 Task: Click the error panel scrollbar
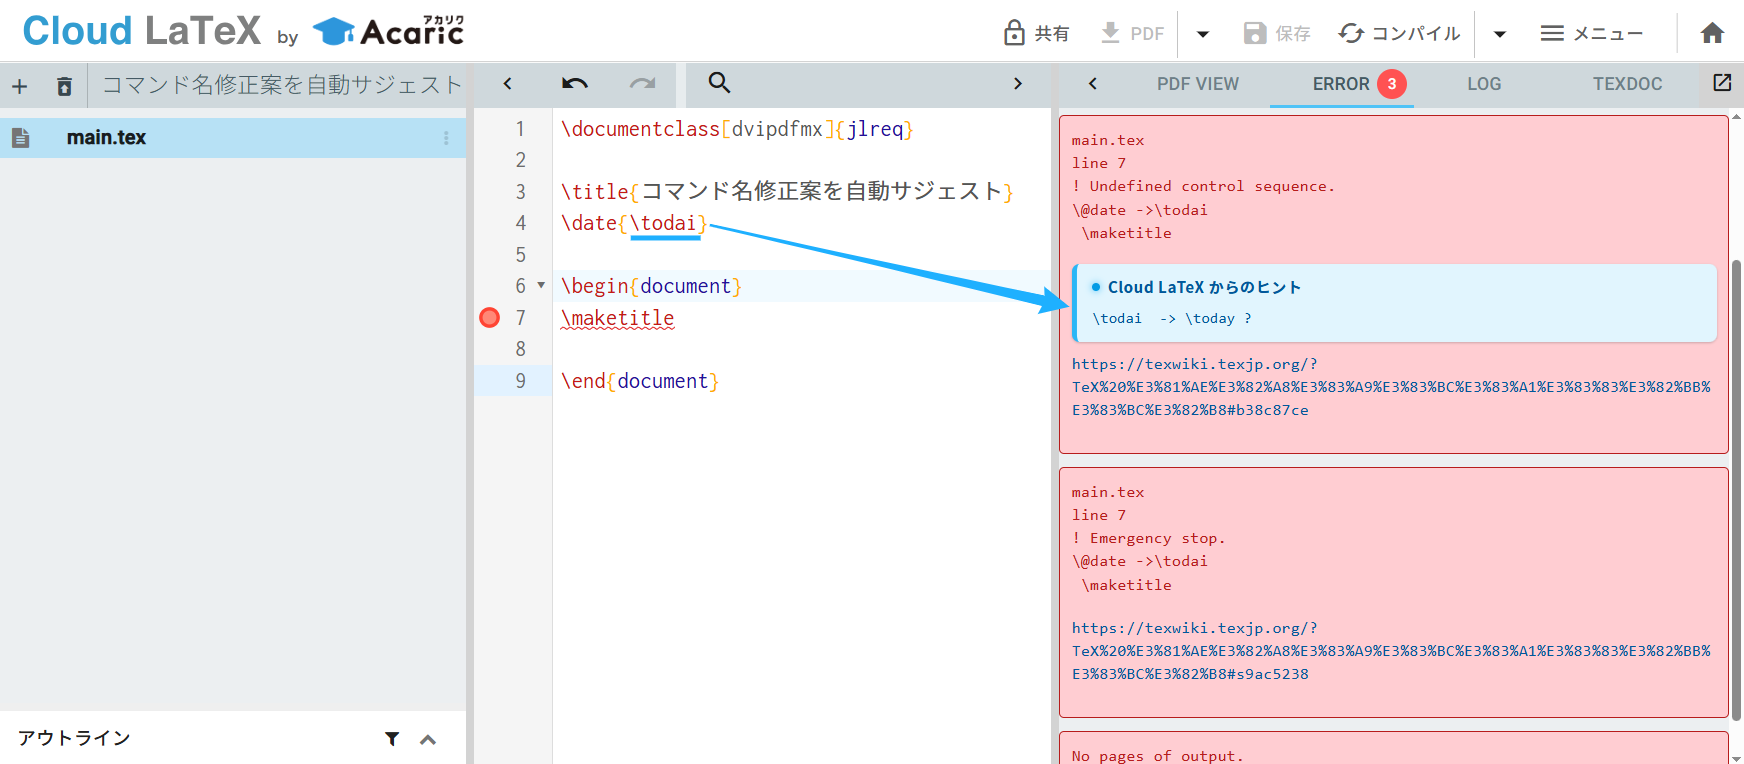tap(1737, 490)
